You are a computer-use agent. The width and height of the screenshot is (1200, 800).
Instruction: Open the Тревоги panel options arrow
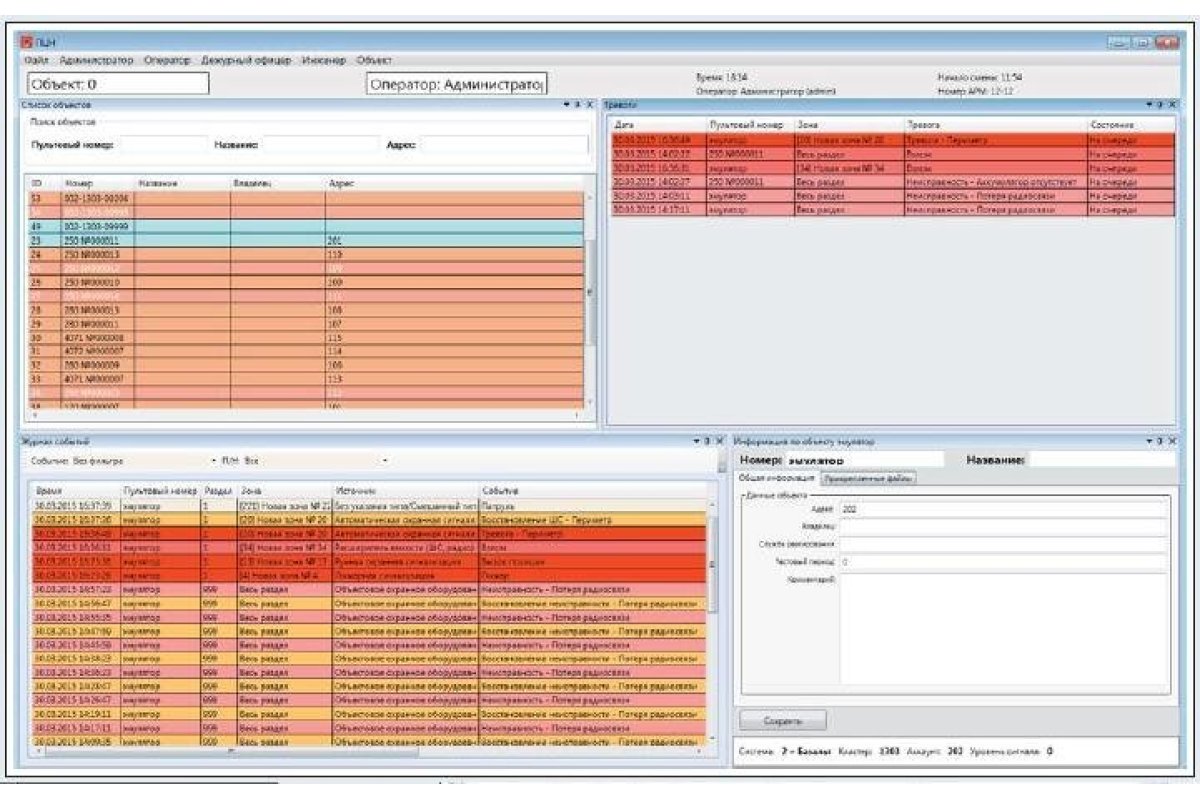point(1150,104)
